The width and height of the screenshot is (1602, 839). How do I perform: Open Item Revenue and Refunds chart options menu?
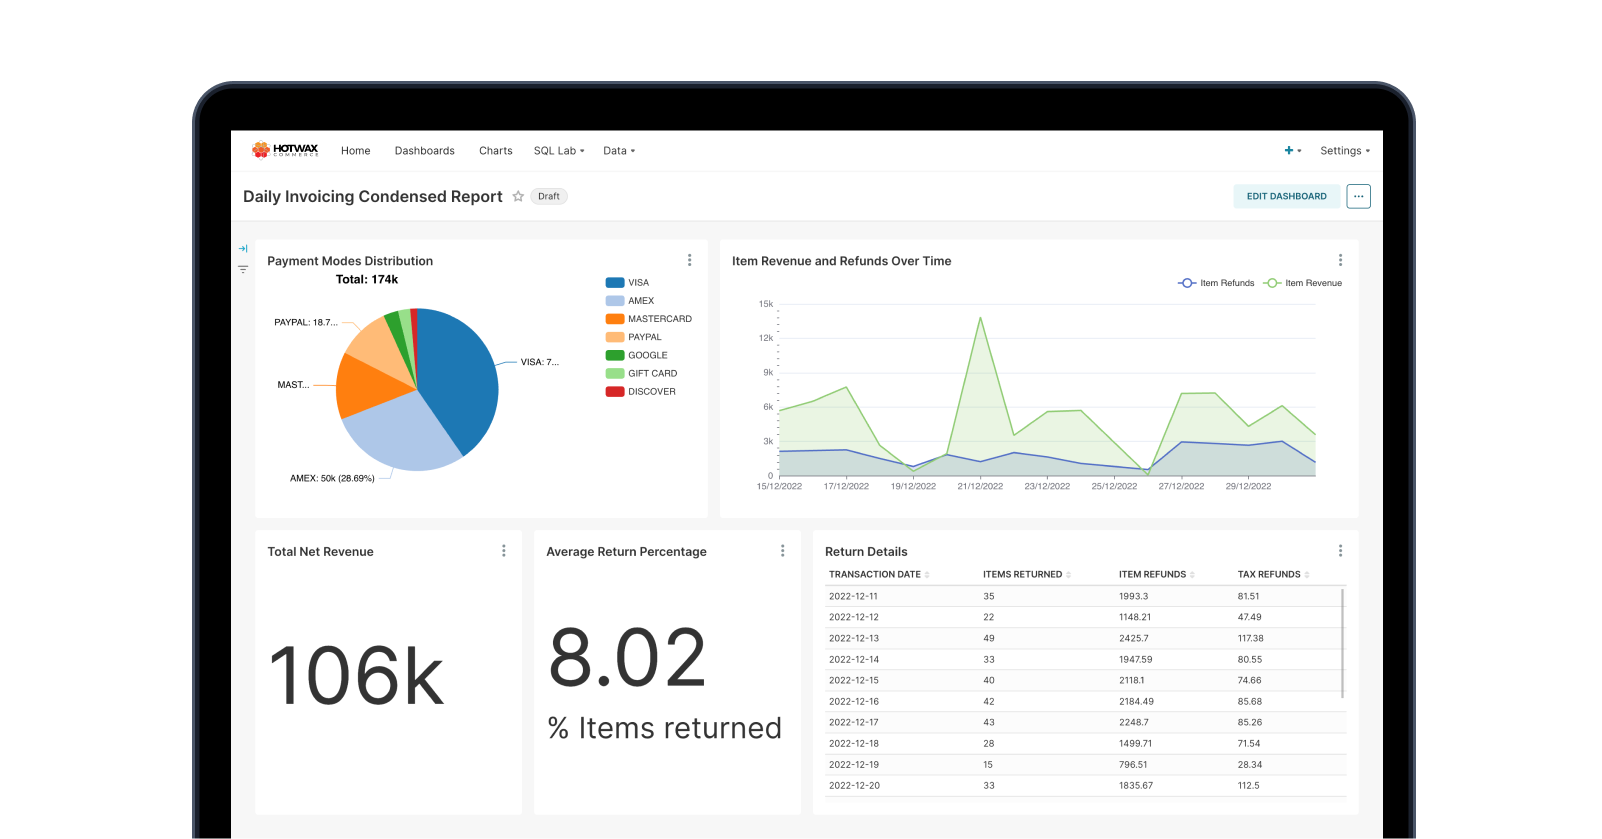coord(1340,260)
